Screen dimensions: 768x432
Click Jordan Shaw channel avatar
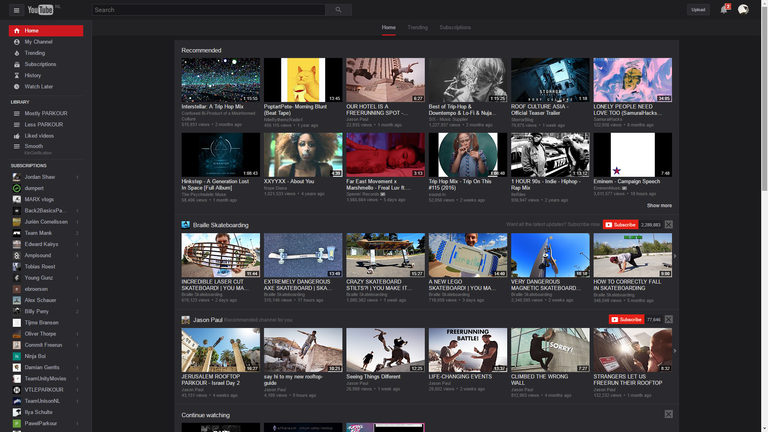(x=17, y=177)
